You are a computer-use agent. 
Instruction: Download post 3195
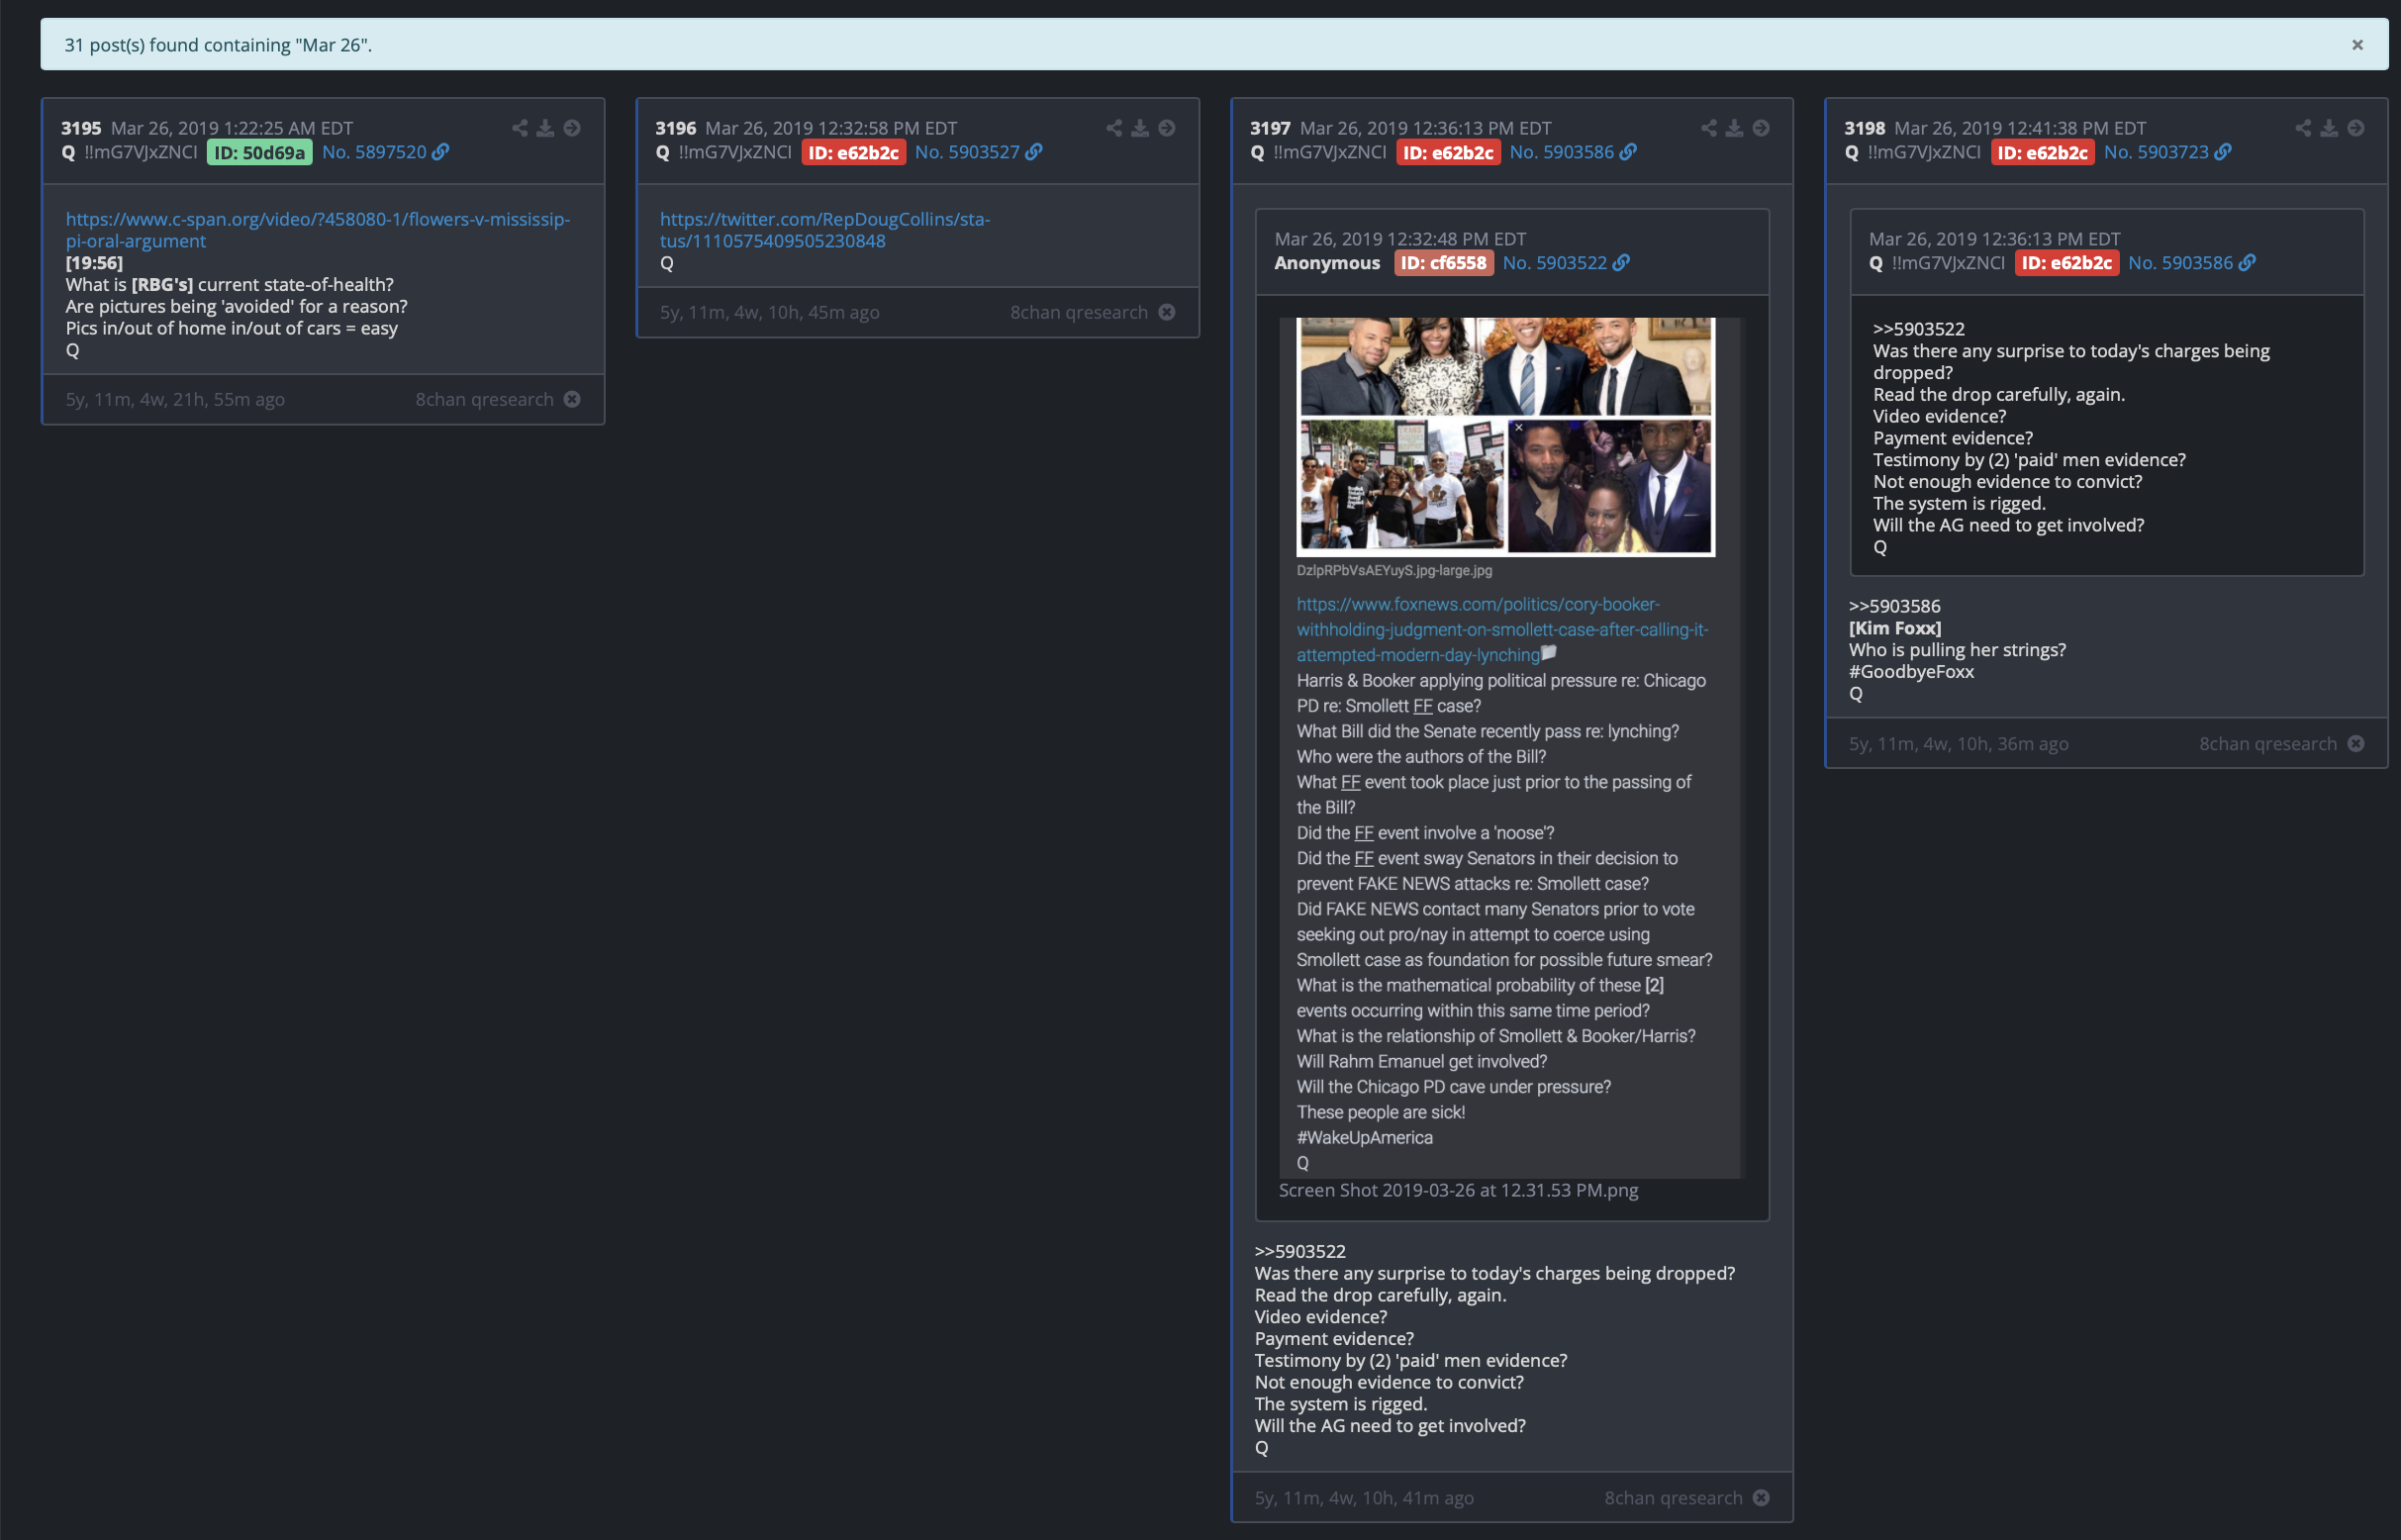click(545, 128)
